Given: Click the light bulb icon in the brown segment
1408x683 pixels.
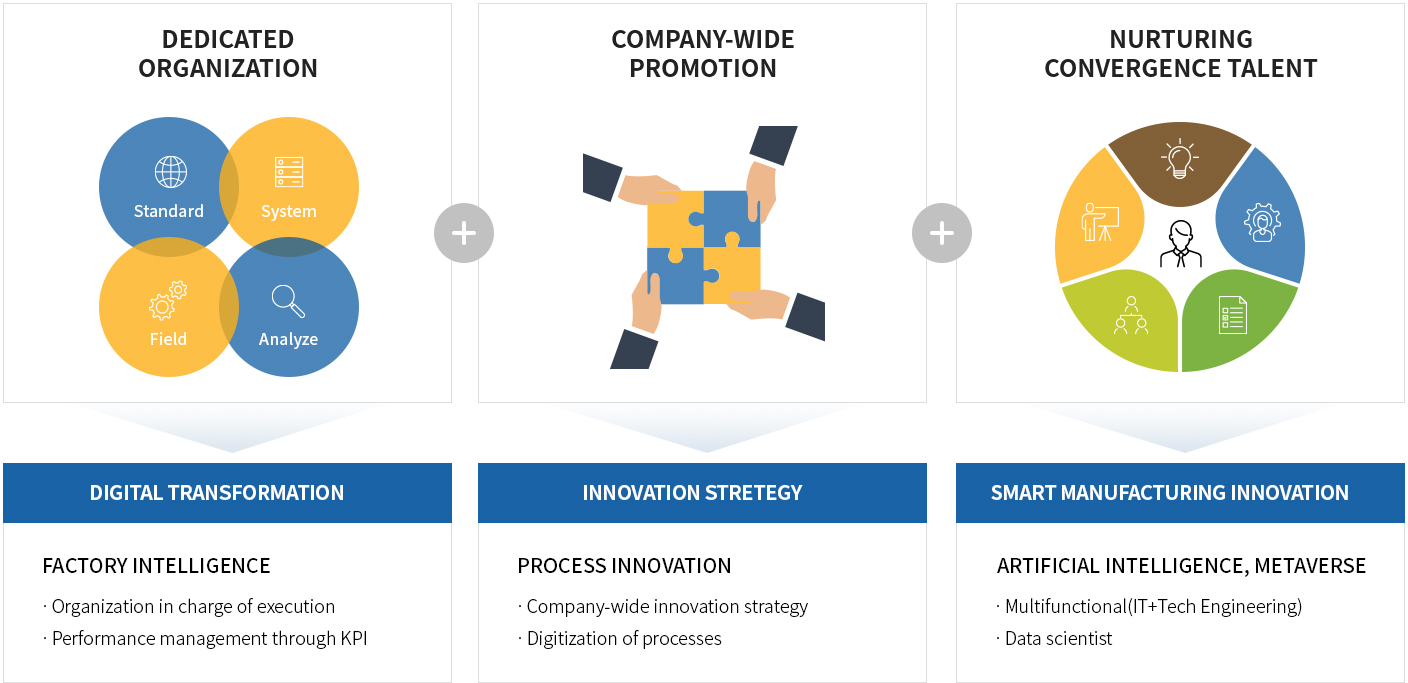Looking at the screenshot, I should point(1180,158).
